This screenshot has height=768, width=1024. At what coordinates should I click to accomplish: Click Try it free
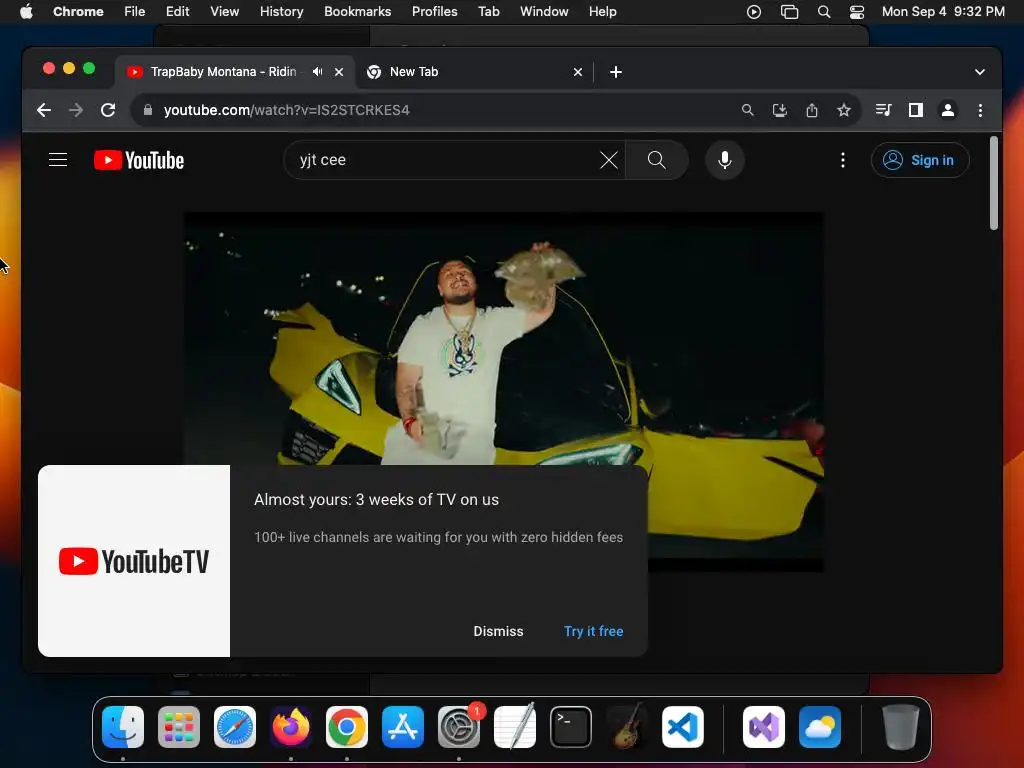pos(594,632)
